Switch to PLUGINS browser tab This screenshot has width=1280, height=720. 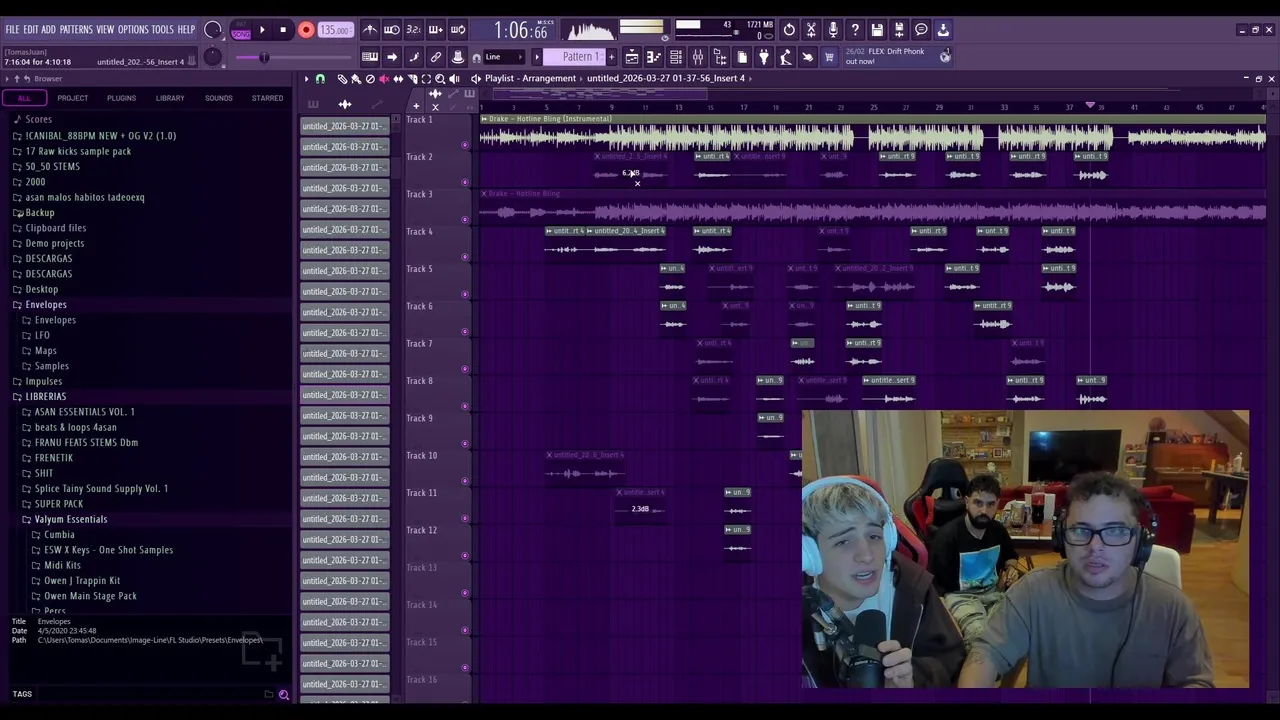tap(121, 98)
